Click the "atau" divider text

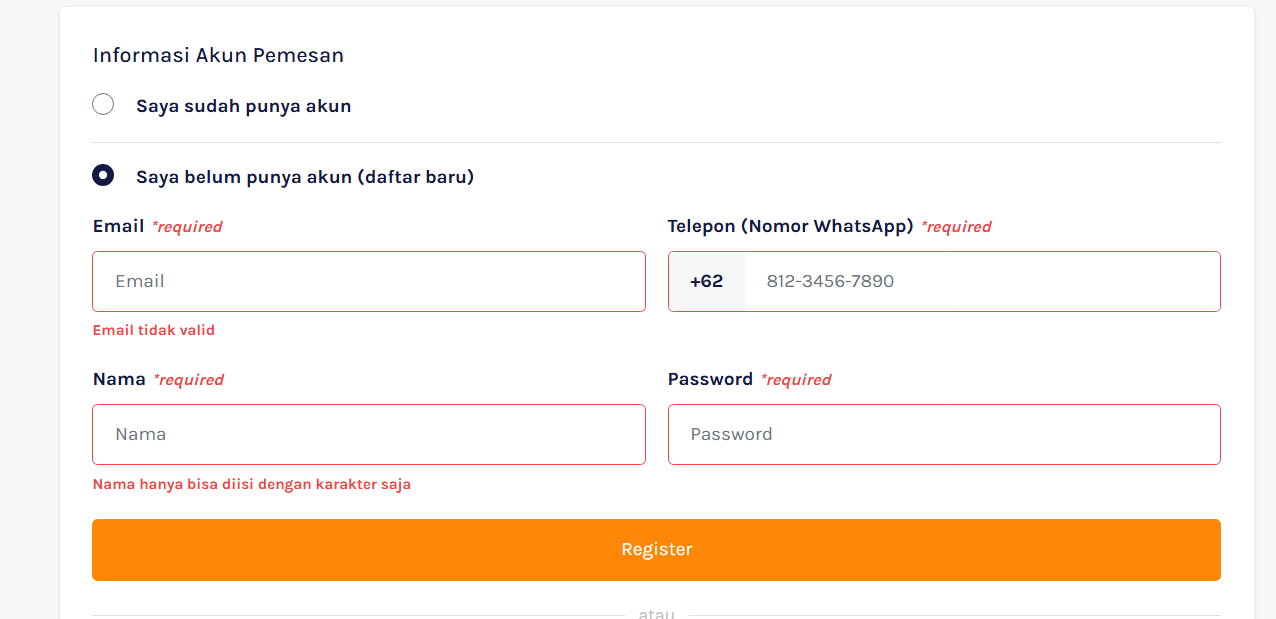click(656, 613)
